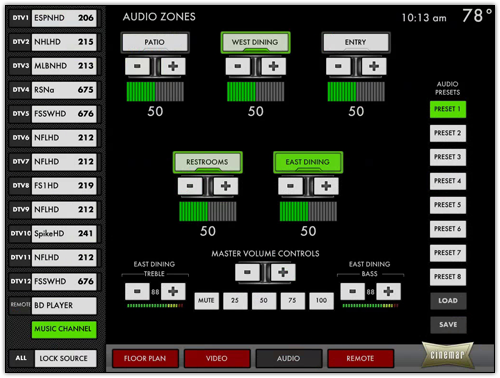
Task: Choose DTV10 SpikeHD 241 source
Action: click(53, 233)
